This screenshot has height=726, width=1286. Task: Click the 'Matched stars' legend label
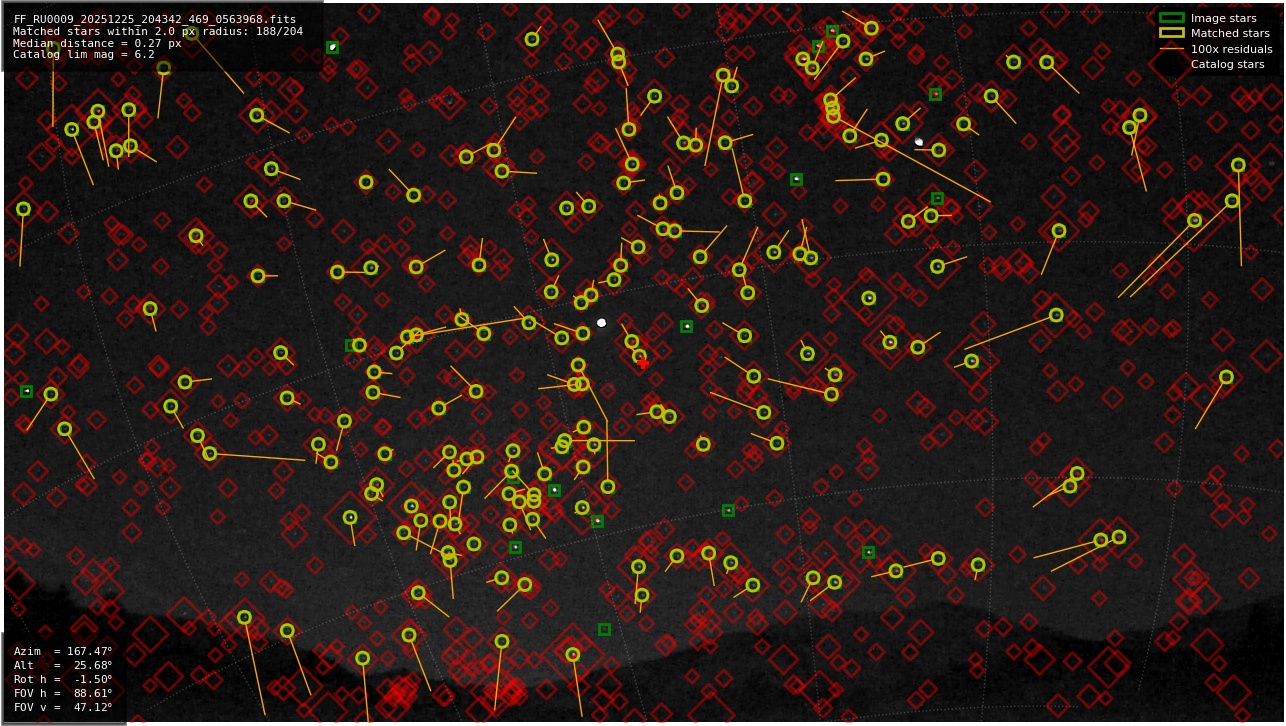(x=1230, y=33)
